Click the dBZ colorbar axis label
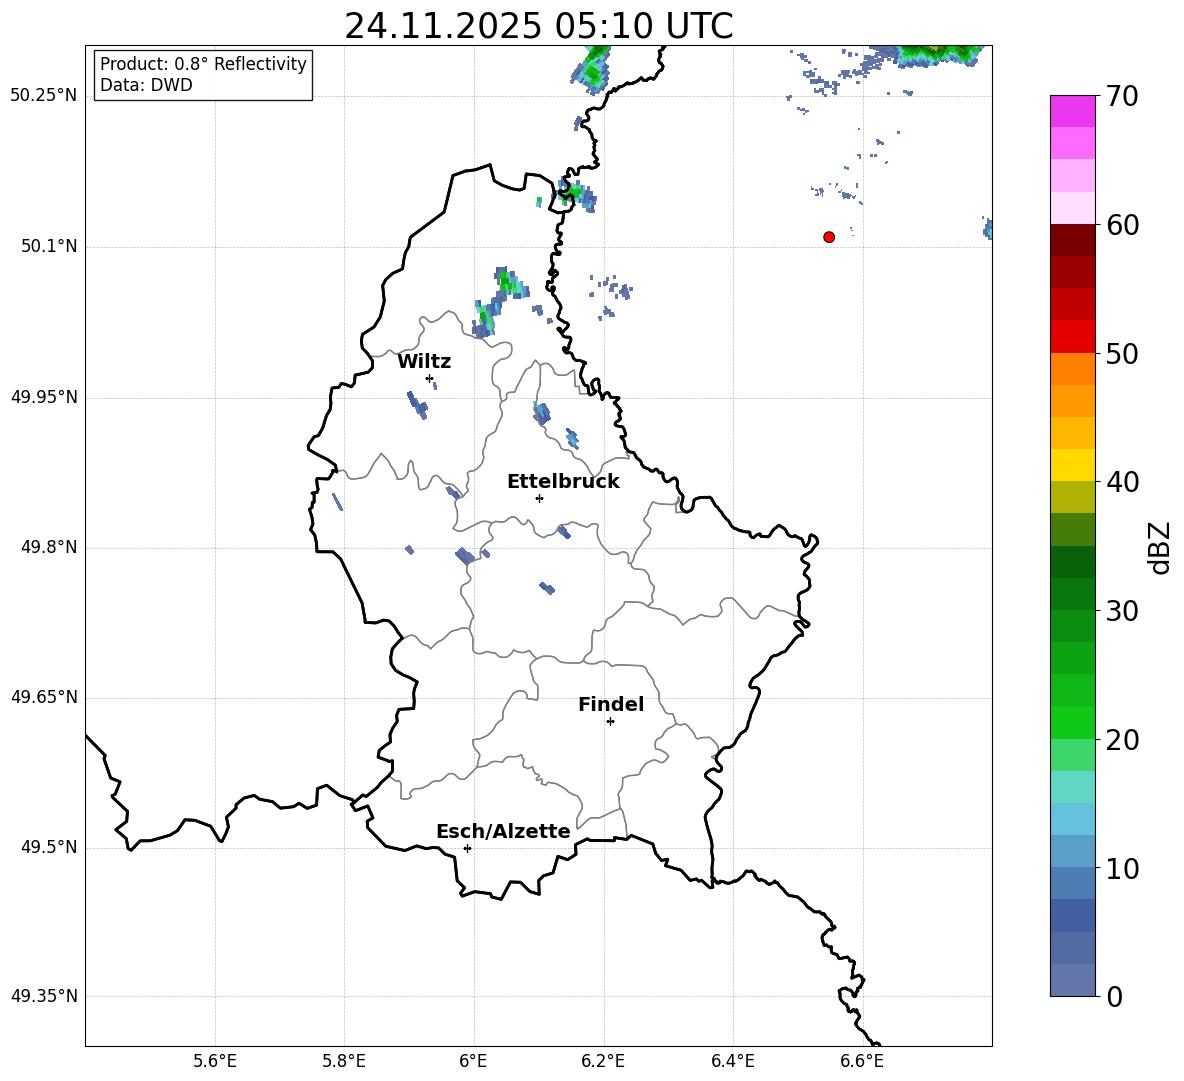The height and width of the screenshot is (1081, 1184). (x=1159, y=547)
